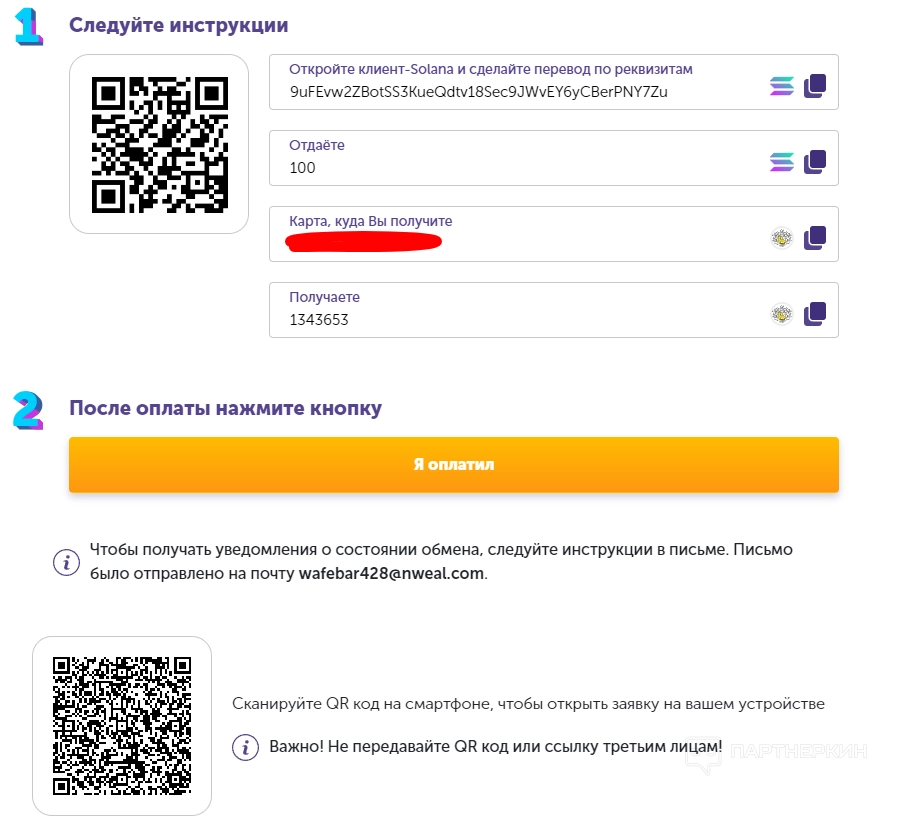Copy the 1343653 receive amount

tap(815, 314)
